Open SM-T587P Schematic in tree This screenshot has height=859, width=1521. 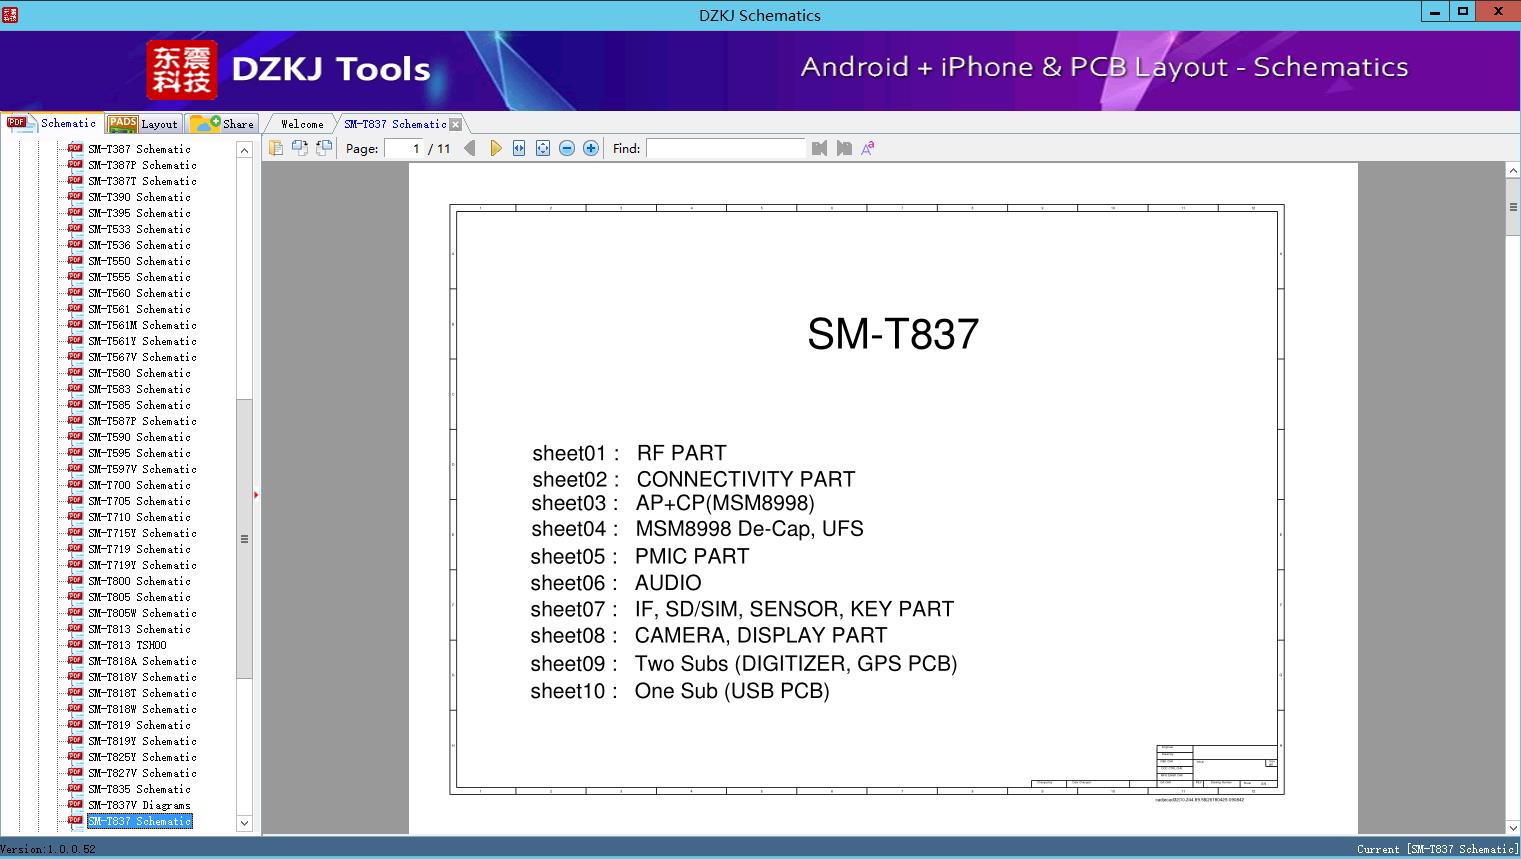[x=142, y=421]
